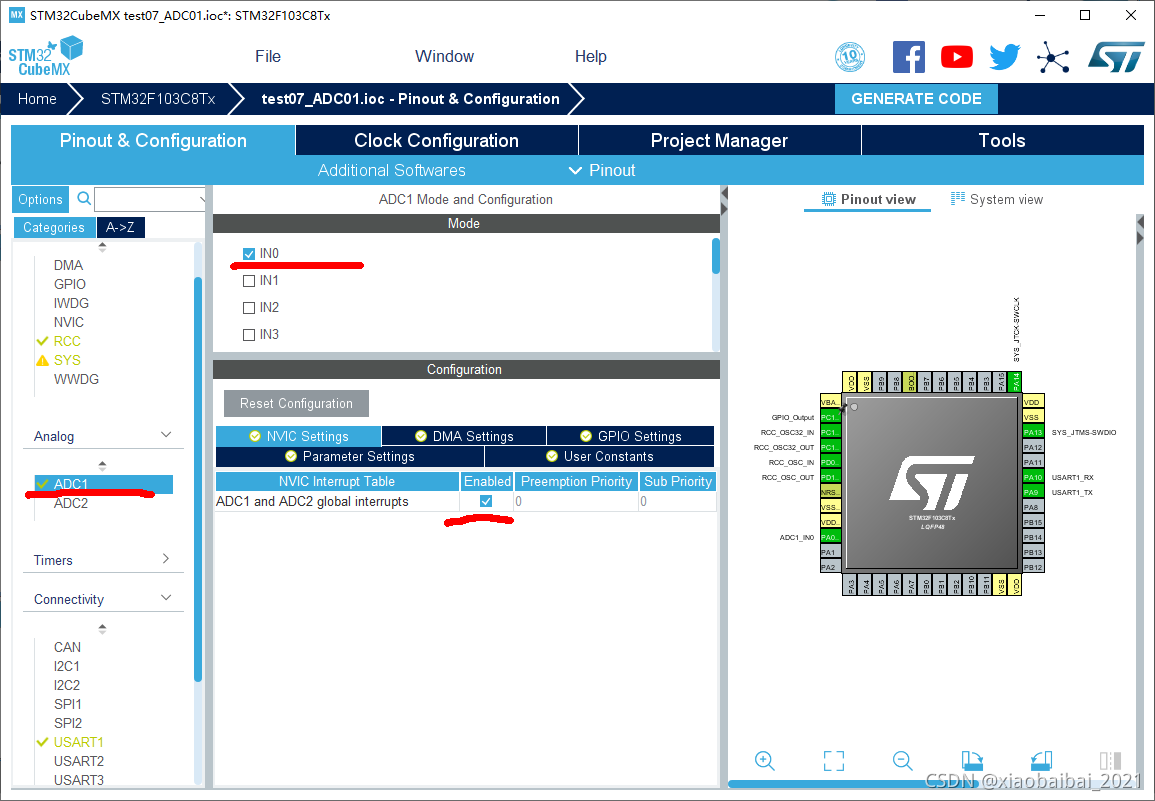This screenshot has height=801, width=1155.
Task: Enable the IN1 channel checkbox
Action: click(x=249, y=281)
